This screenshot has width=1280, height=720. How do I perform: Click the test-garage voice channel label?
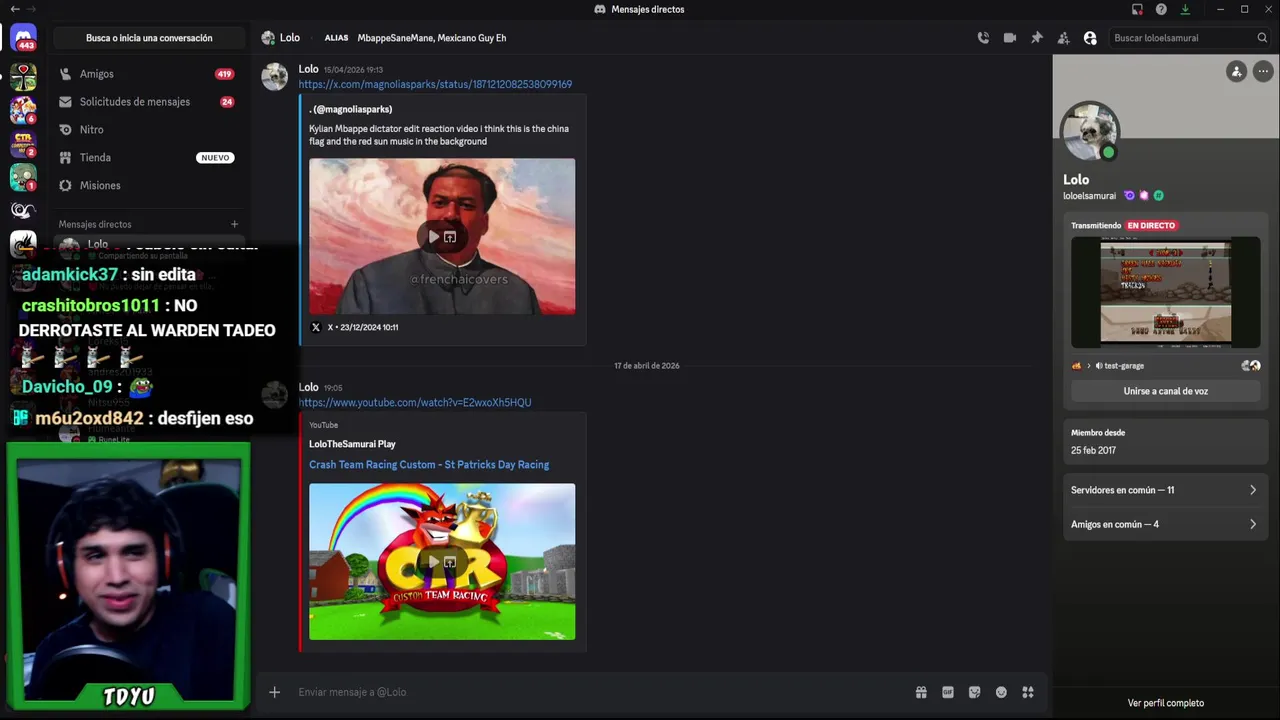coord(1124,366)
